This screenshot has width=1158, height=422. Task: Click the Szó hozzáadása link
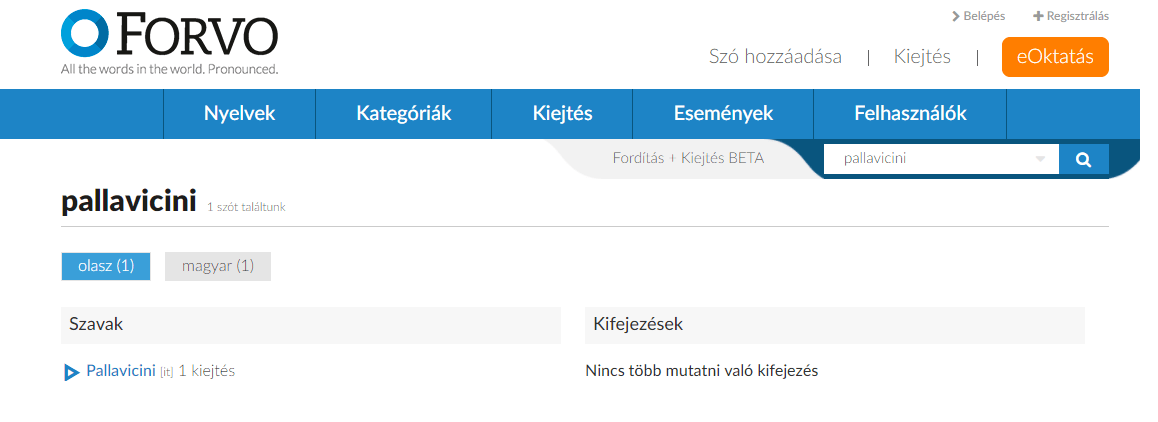pyautogui.click(x=775, y=57)
